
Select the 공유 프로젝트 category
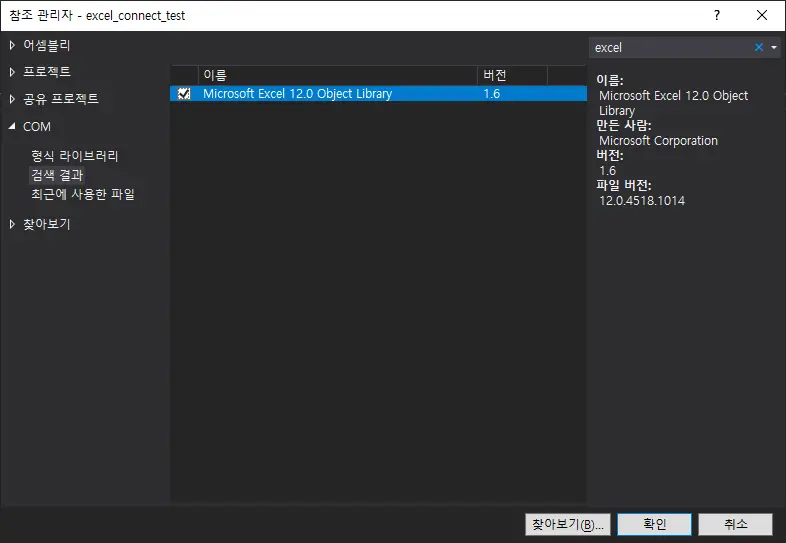tap(61, 99)
